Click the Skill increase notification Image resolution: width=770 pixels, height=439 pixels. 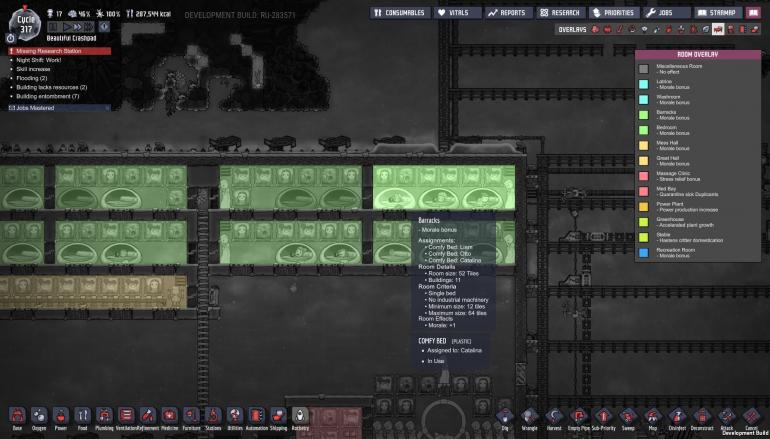pos(33,69)
